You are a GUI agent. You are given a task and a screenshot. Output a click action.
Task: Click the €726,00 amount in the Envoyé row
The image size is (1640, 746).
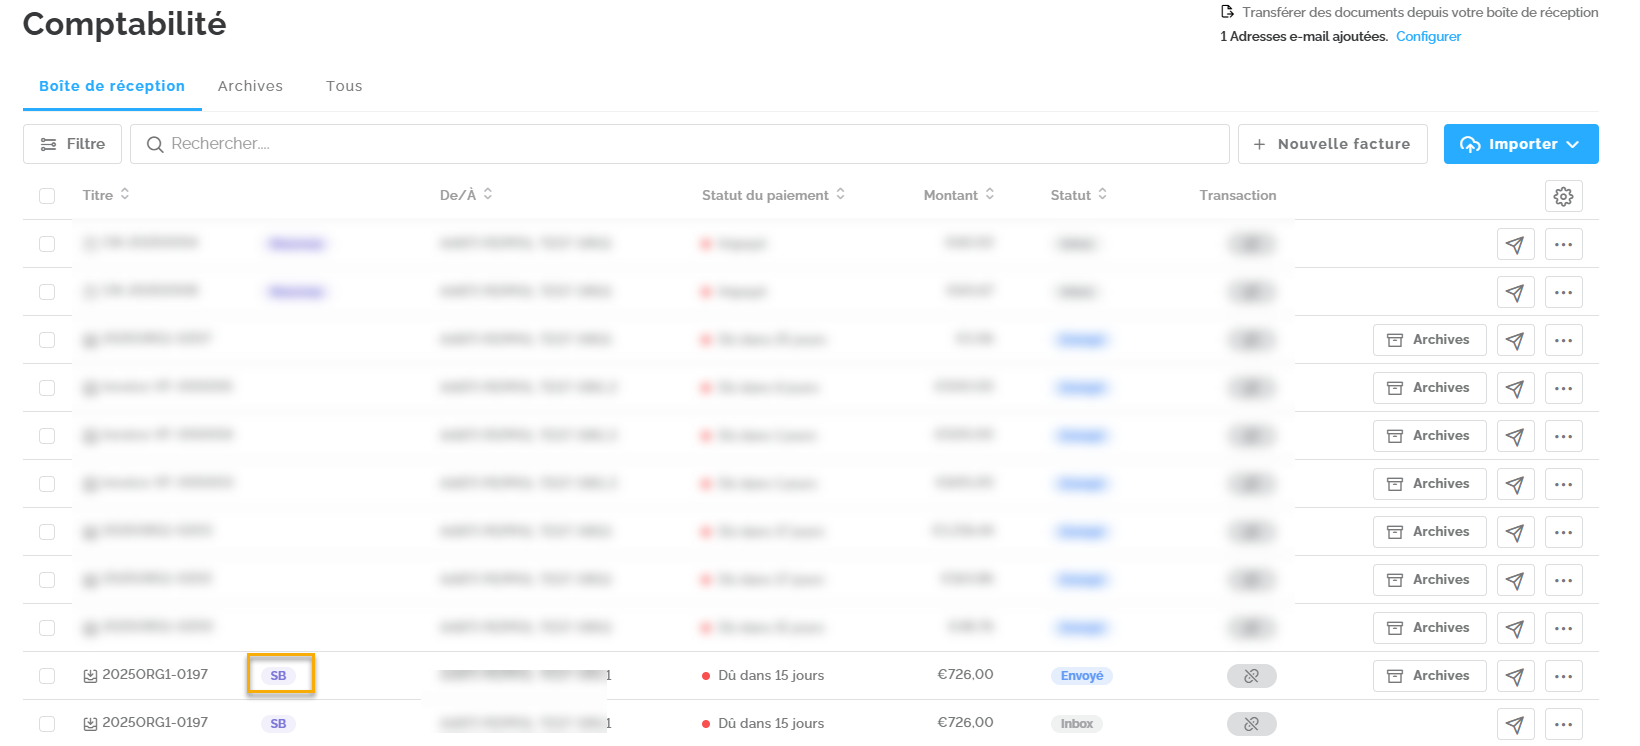[x=965, y=675]
